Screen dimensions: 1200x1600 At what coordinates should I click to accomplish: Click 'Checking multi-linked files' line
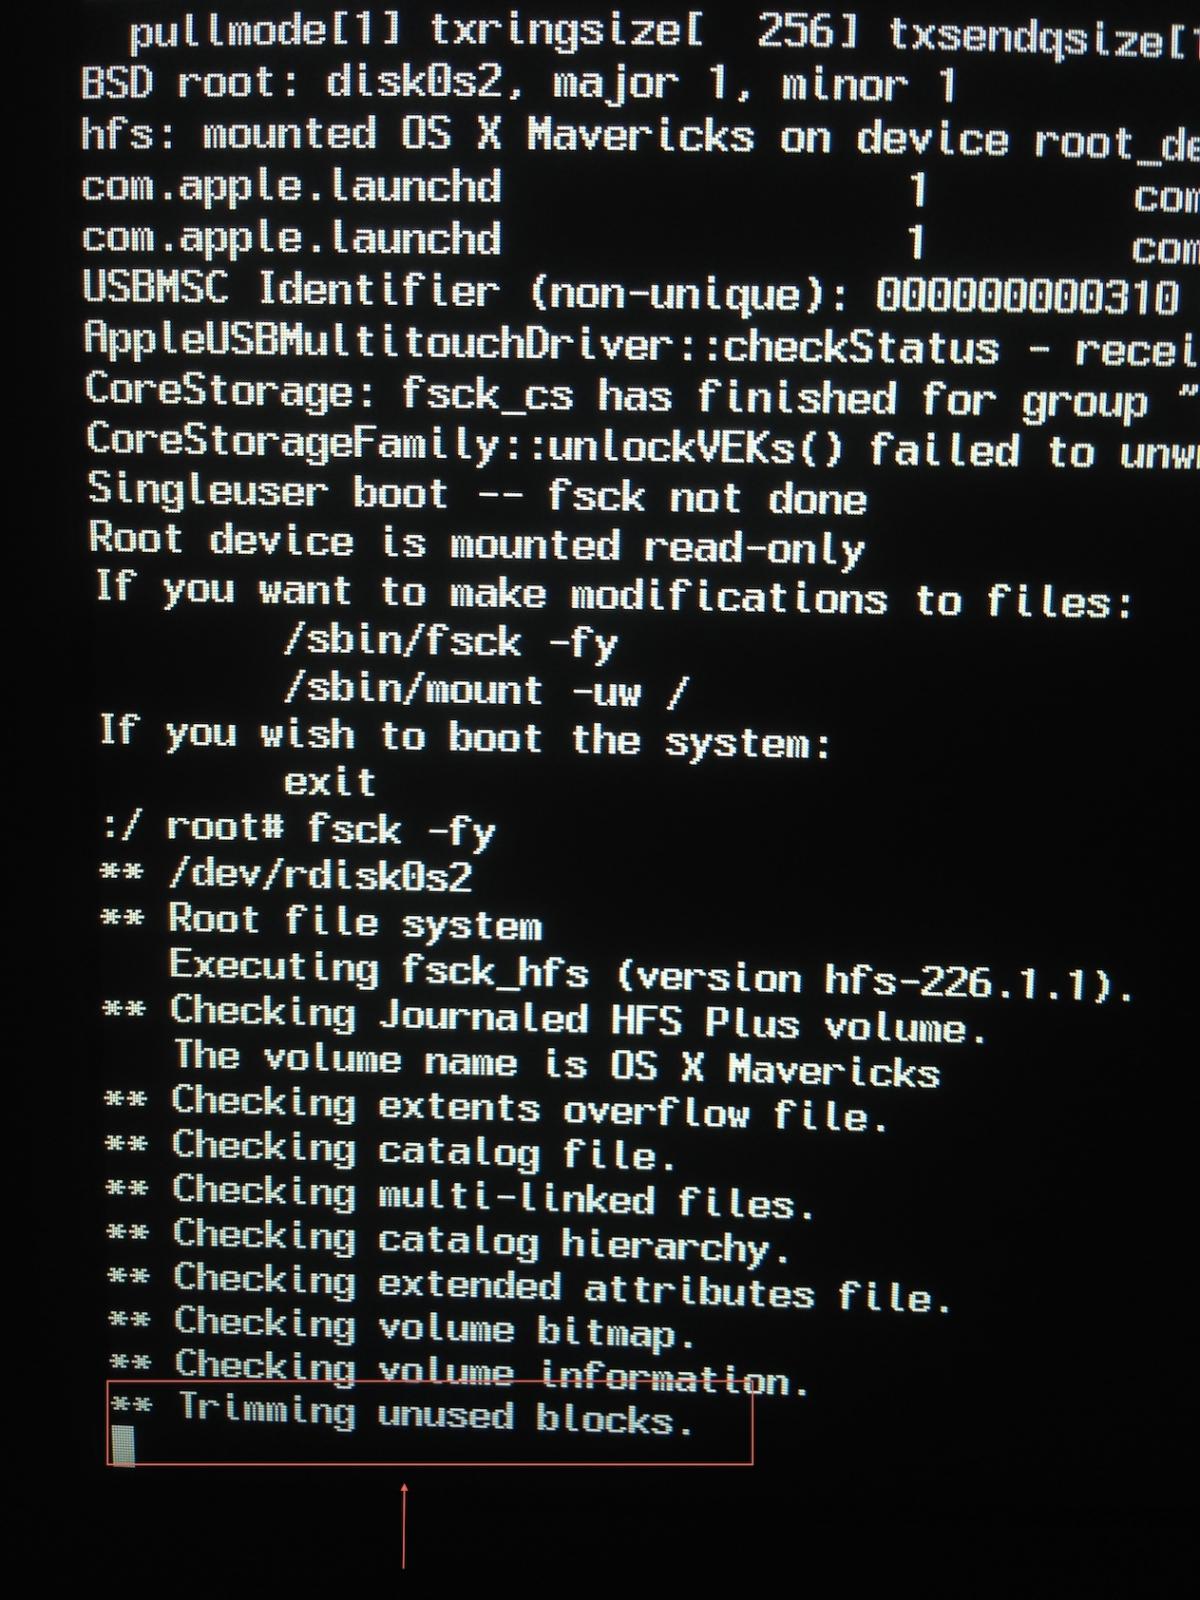460,1195
